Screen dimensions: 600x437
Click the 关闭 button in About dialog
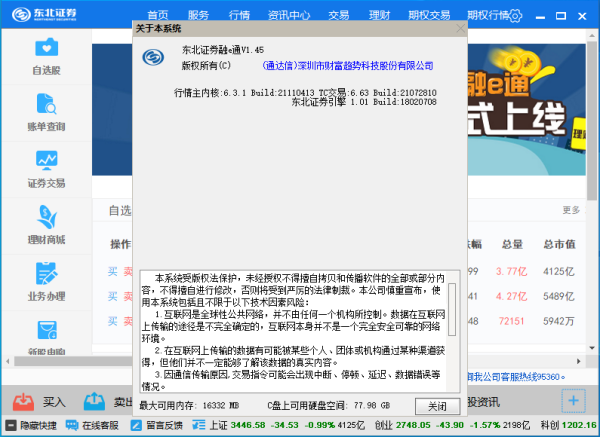[x=437, y=406]
